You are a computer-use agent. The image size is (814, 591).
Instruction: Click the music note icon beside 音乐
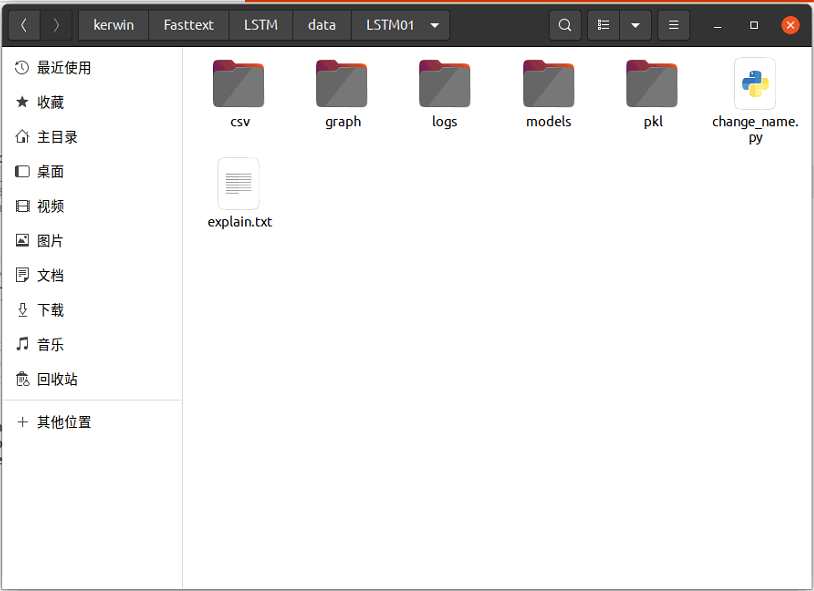22,344
